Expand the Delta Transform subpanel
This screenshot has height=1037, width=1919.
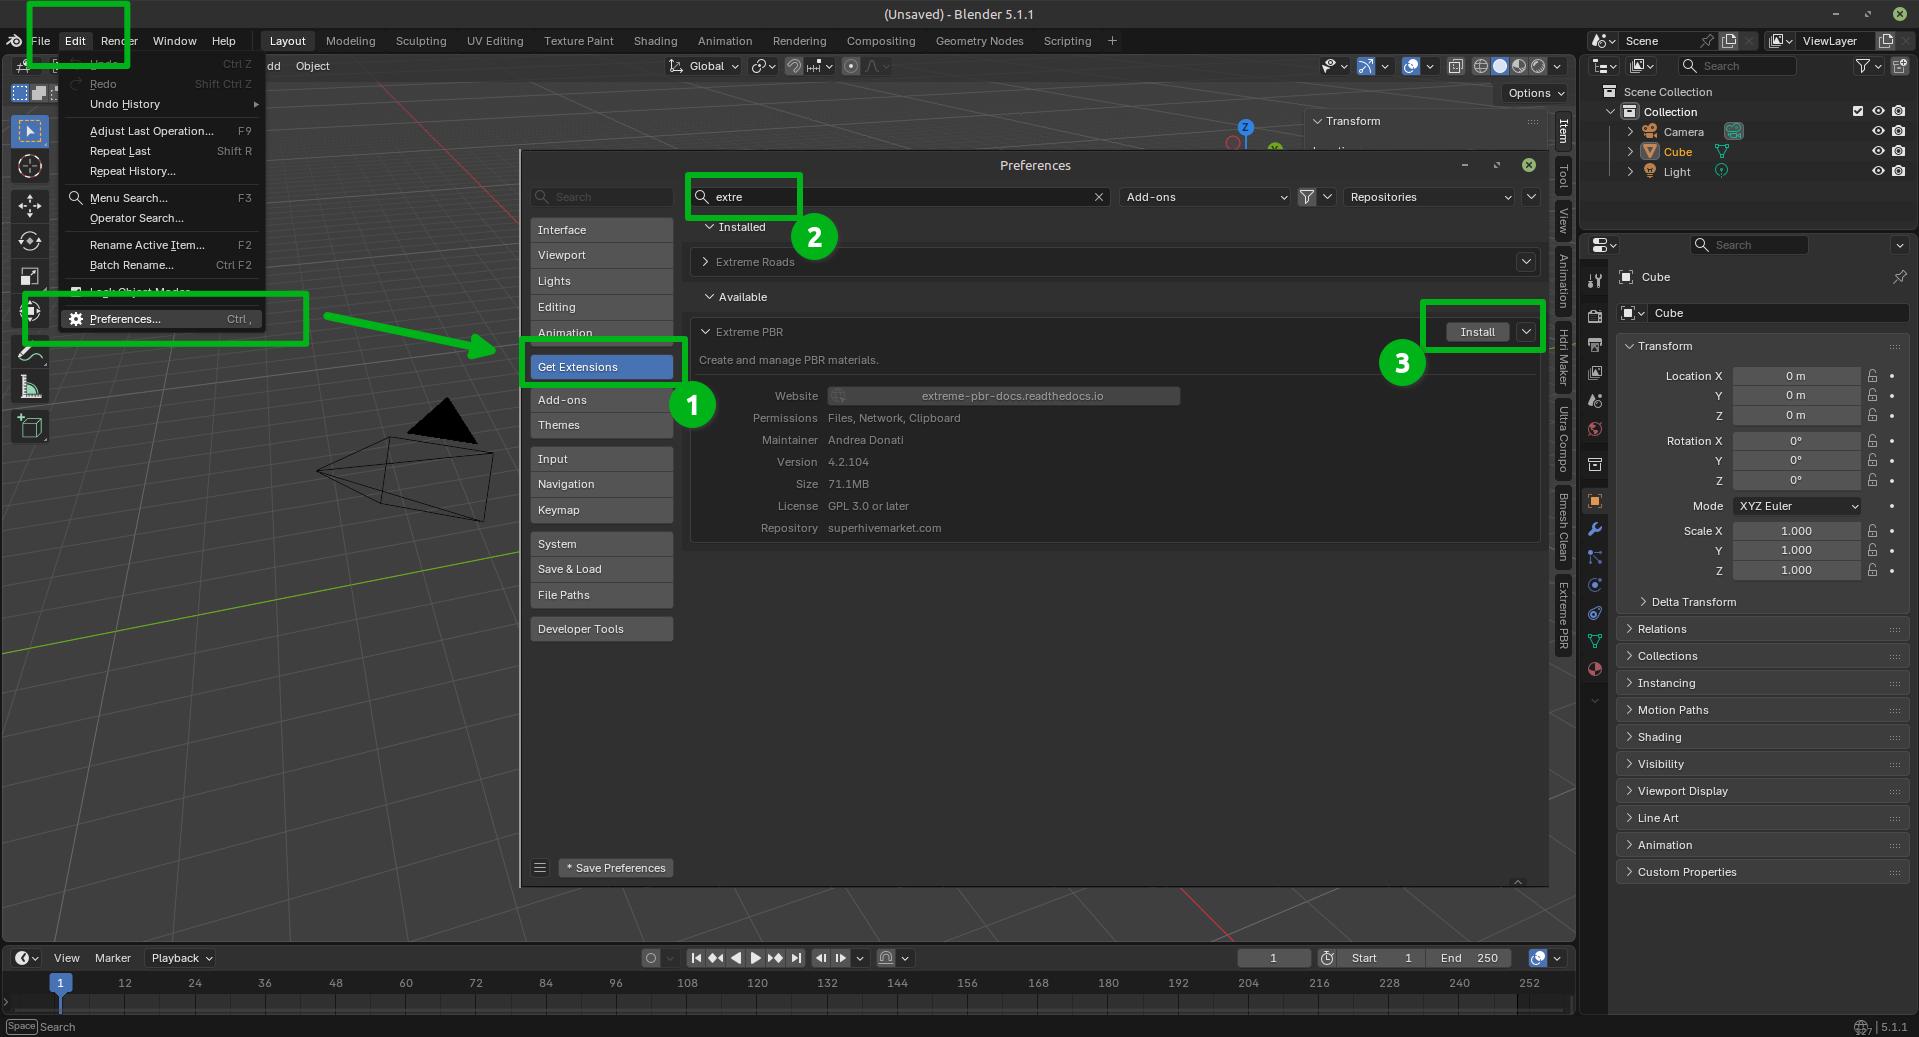(1692, 602)
